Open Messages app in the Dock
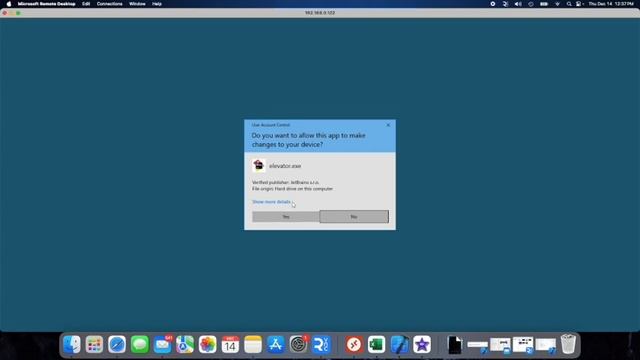The height and width of the screenshot is (360, 640). coord(140,344)
